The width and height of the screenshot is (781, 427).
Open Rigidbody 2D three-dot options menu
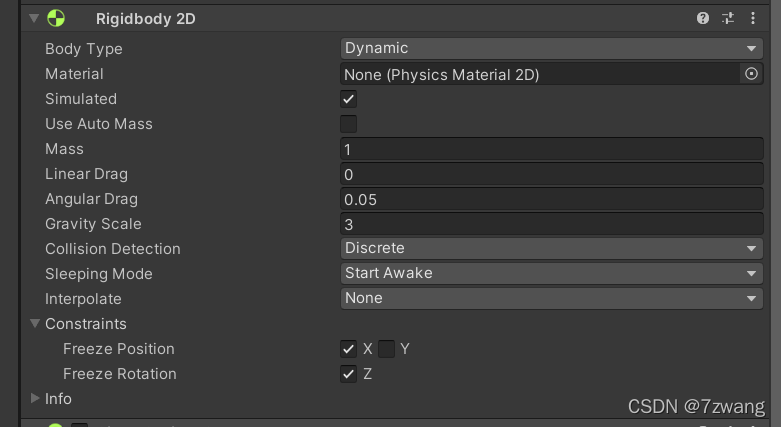(x=753, y=18)
